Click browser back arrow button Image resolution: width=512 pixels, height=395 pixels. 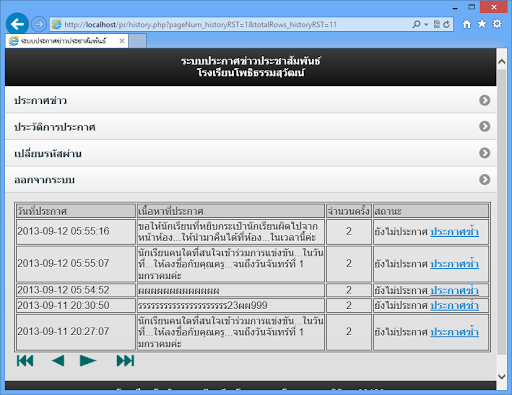click(17, 24)
